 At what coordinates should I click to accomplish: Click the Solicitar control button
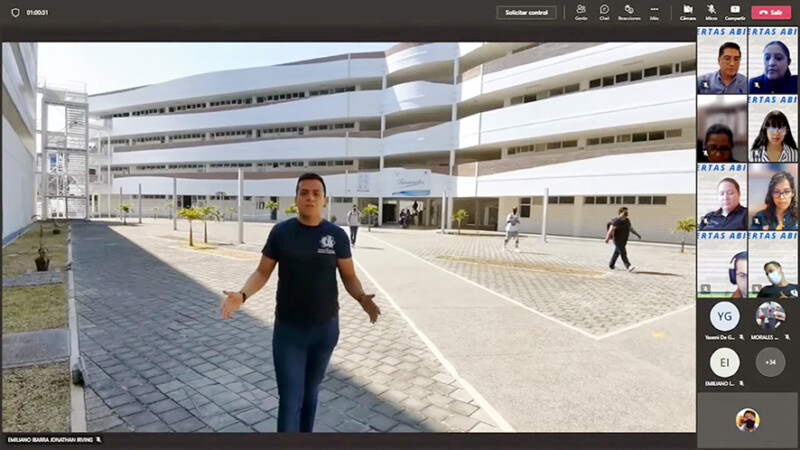pos(526,12)
